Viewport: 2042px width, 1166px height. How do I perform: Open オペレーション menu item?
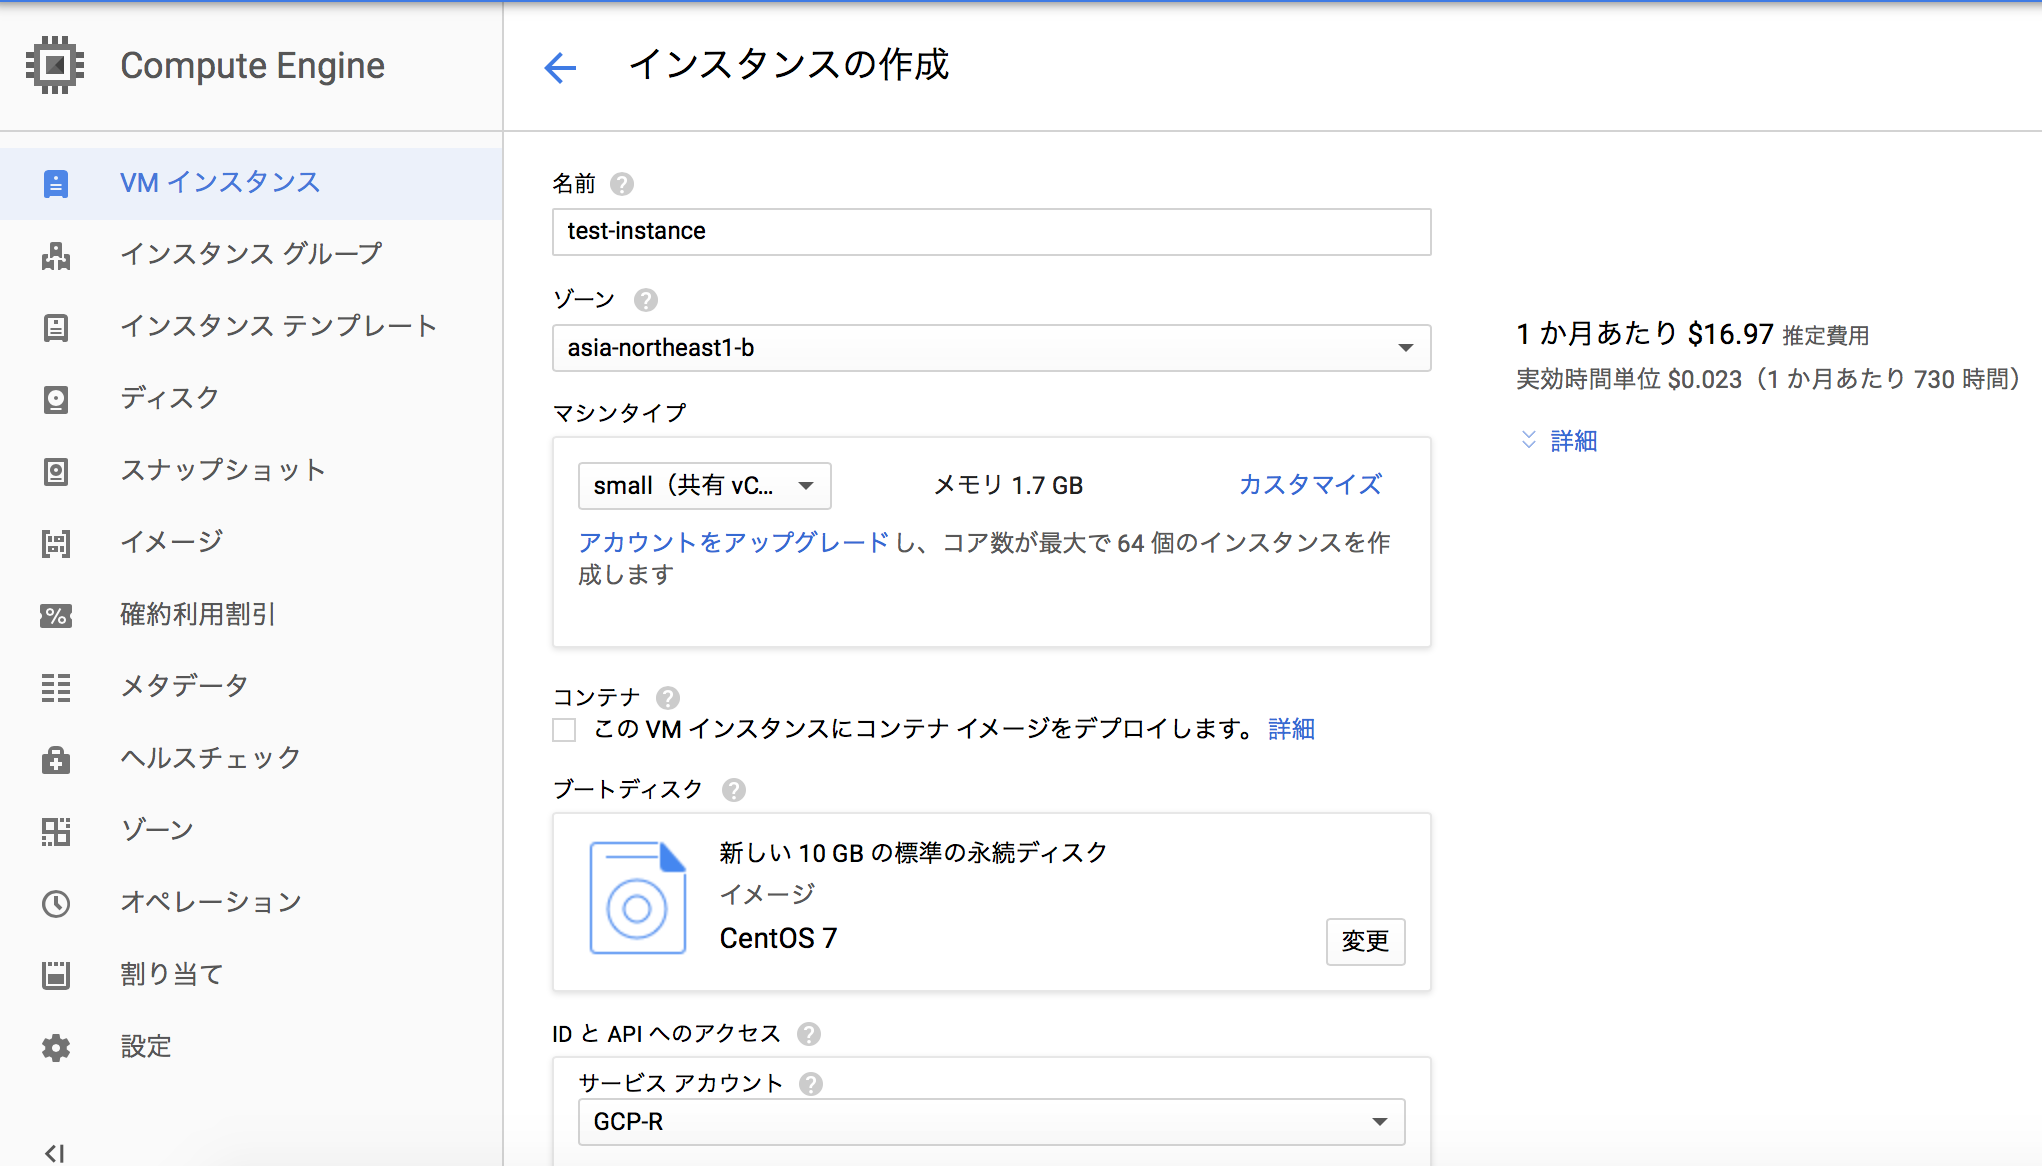click(251, 903)
